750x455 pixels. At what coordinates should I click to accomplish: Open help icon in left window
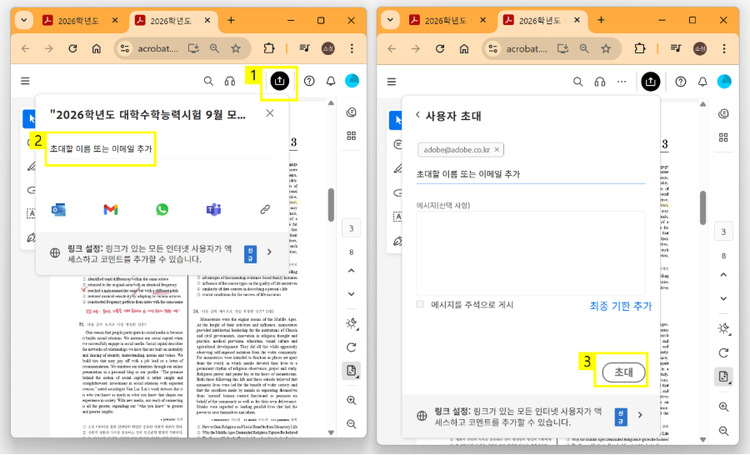(x=309, y=81)
